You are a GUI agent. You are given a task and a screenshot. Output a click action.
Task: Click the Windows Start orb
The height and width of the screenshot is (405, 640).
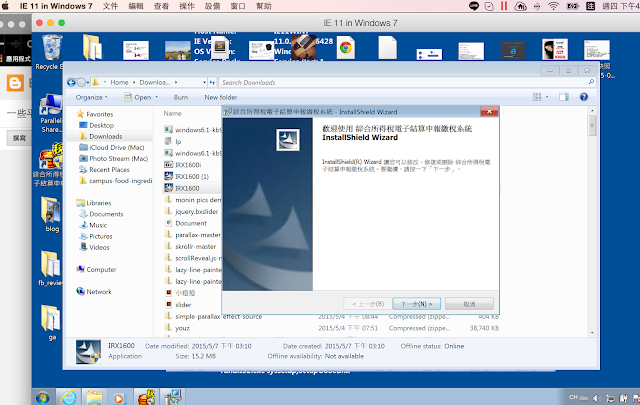pos(42,397)
